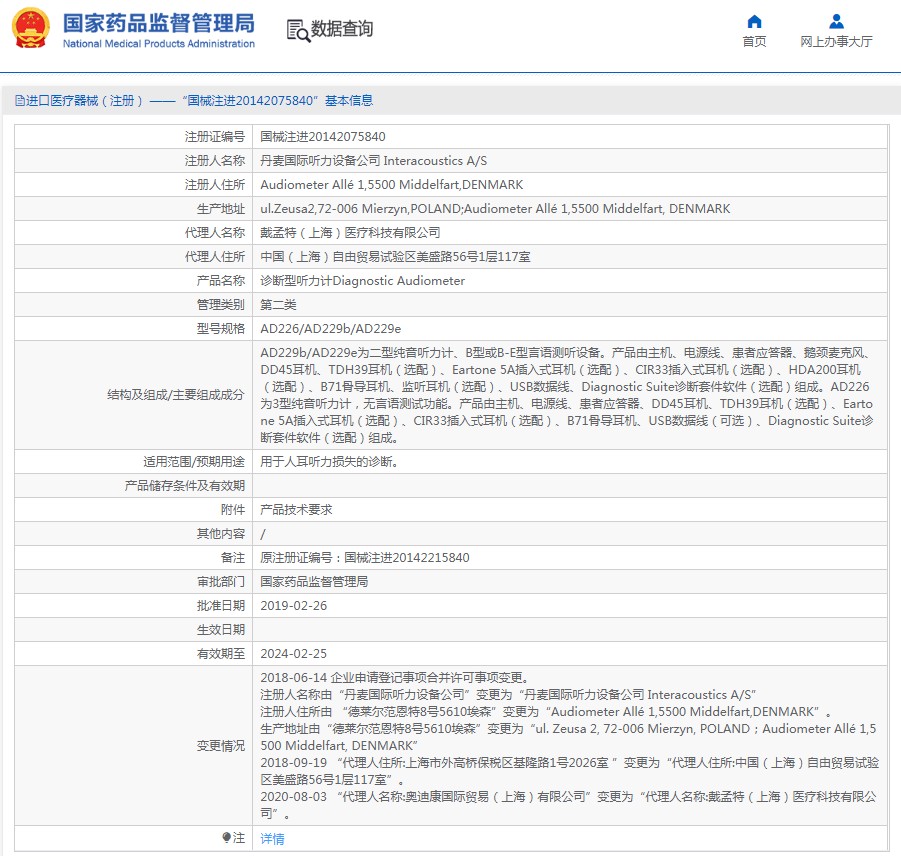This screenshot has width=901, height=856.
Task: Click the online service hall person icon
Action: click(836, 22)
